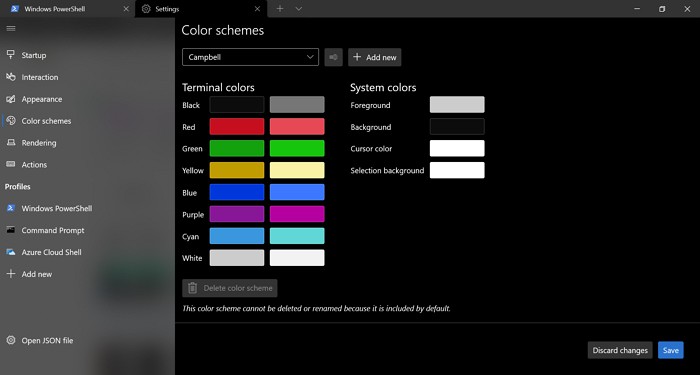Open the new tab profile dropdown chevron
Image resolution: width=700 pixels, height=375 pixels.
click(299, 8)
